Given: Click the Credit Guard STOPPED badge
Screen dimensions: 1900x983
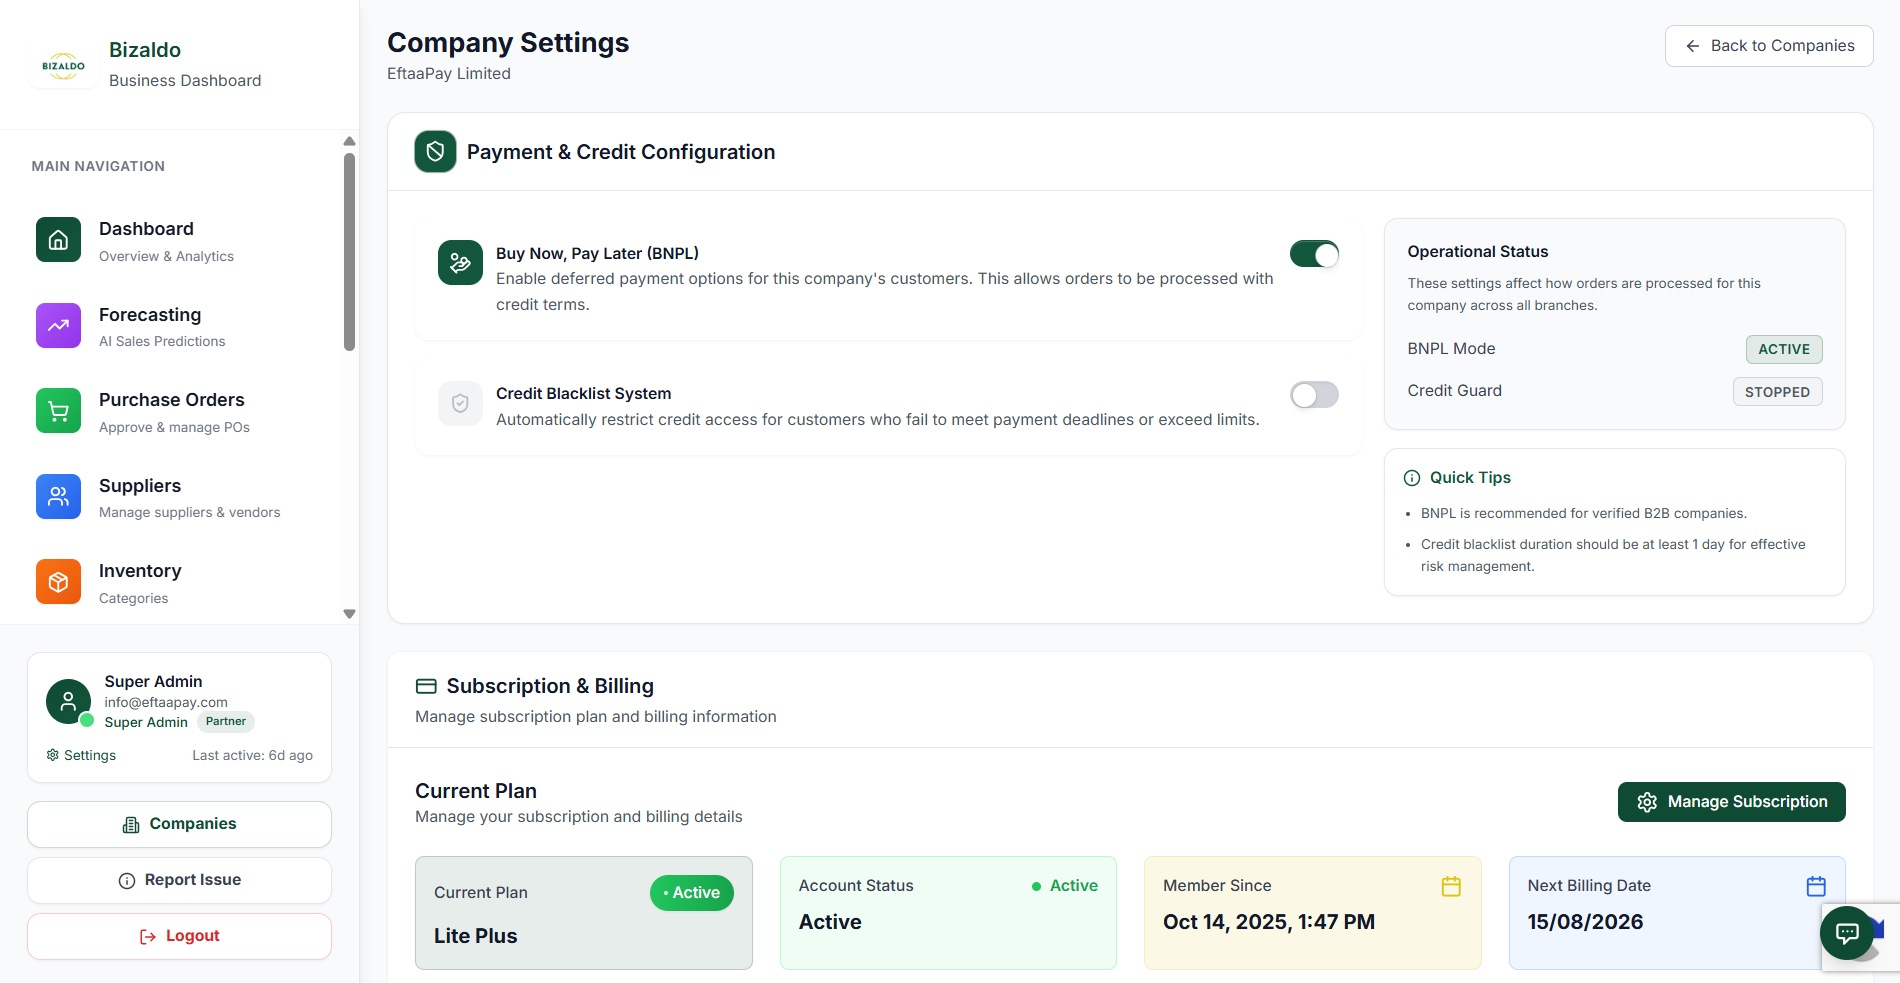Looking at the screenshot, I should pyautogui.click(x=1777, y=392).
